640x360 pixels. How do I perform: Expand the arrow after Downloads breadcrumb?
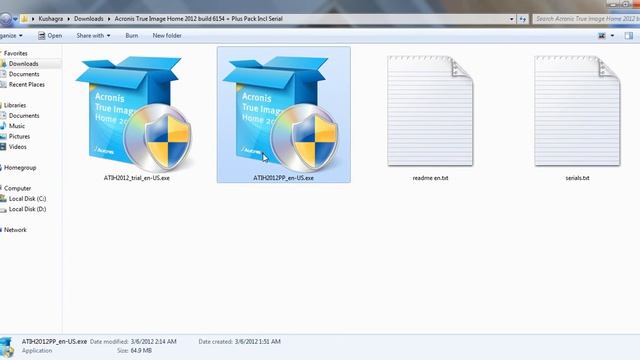tap(109, 19)
